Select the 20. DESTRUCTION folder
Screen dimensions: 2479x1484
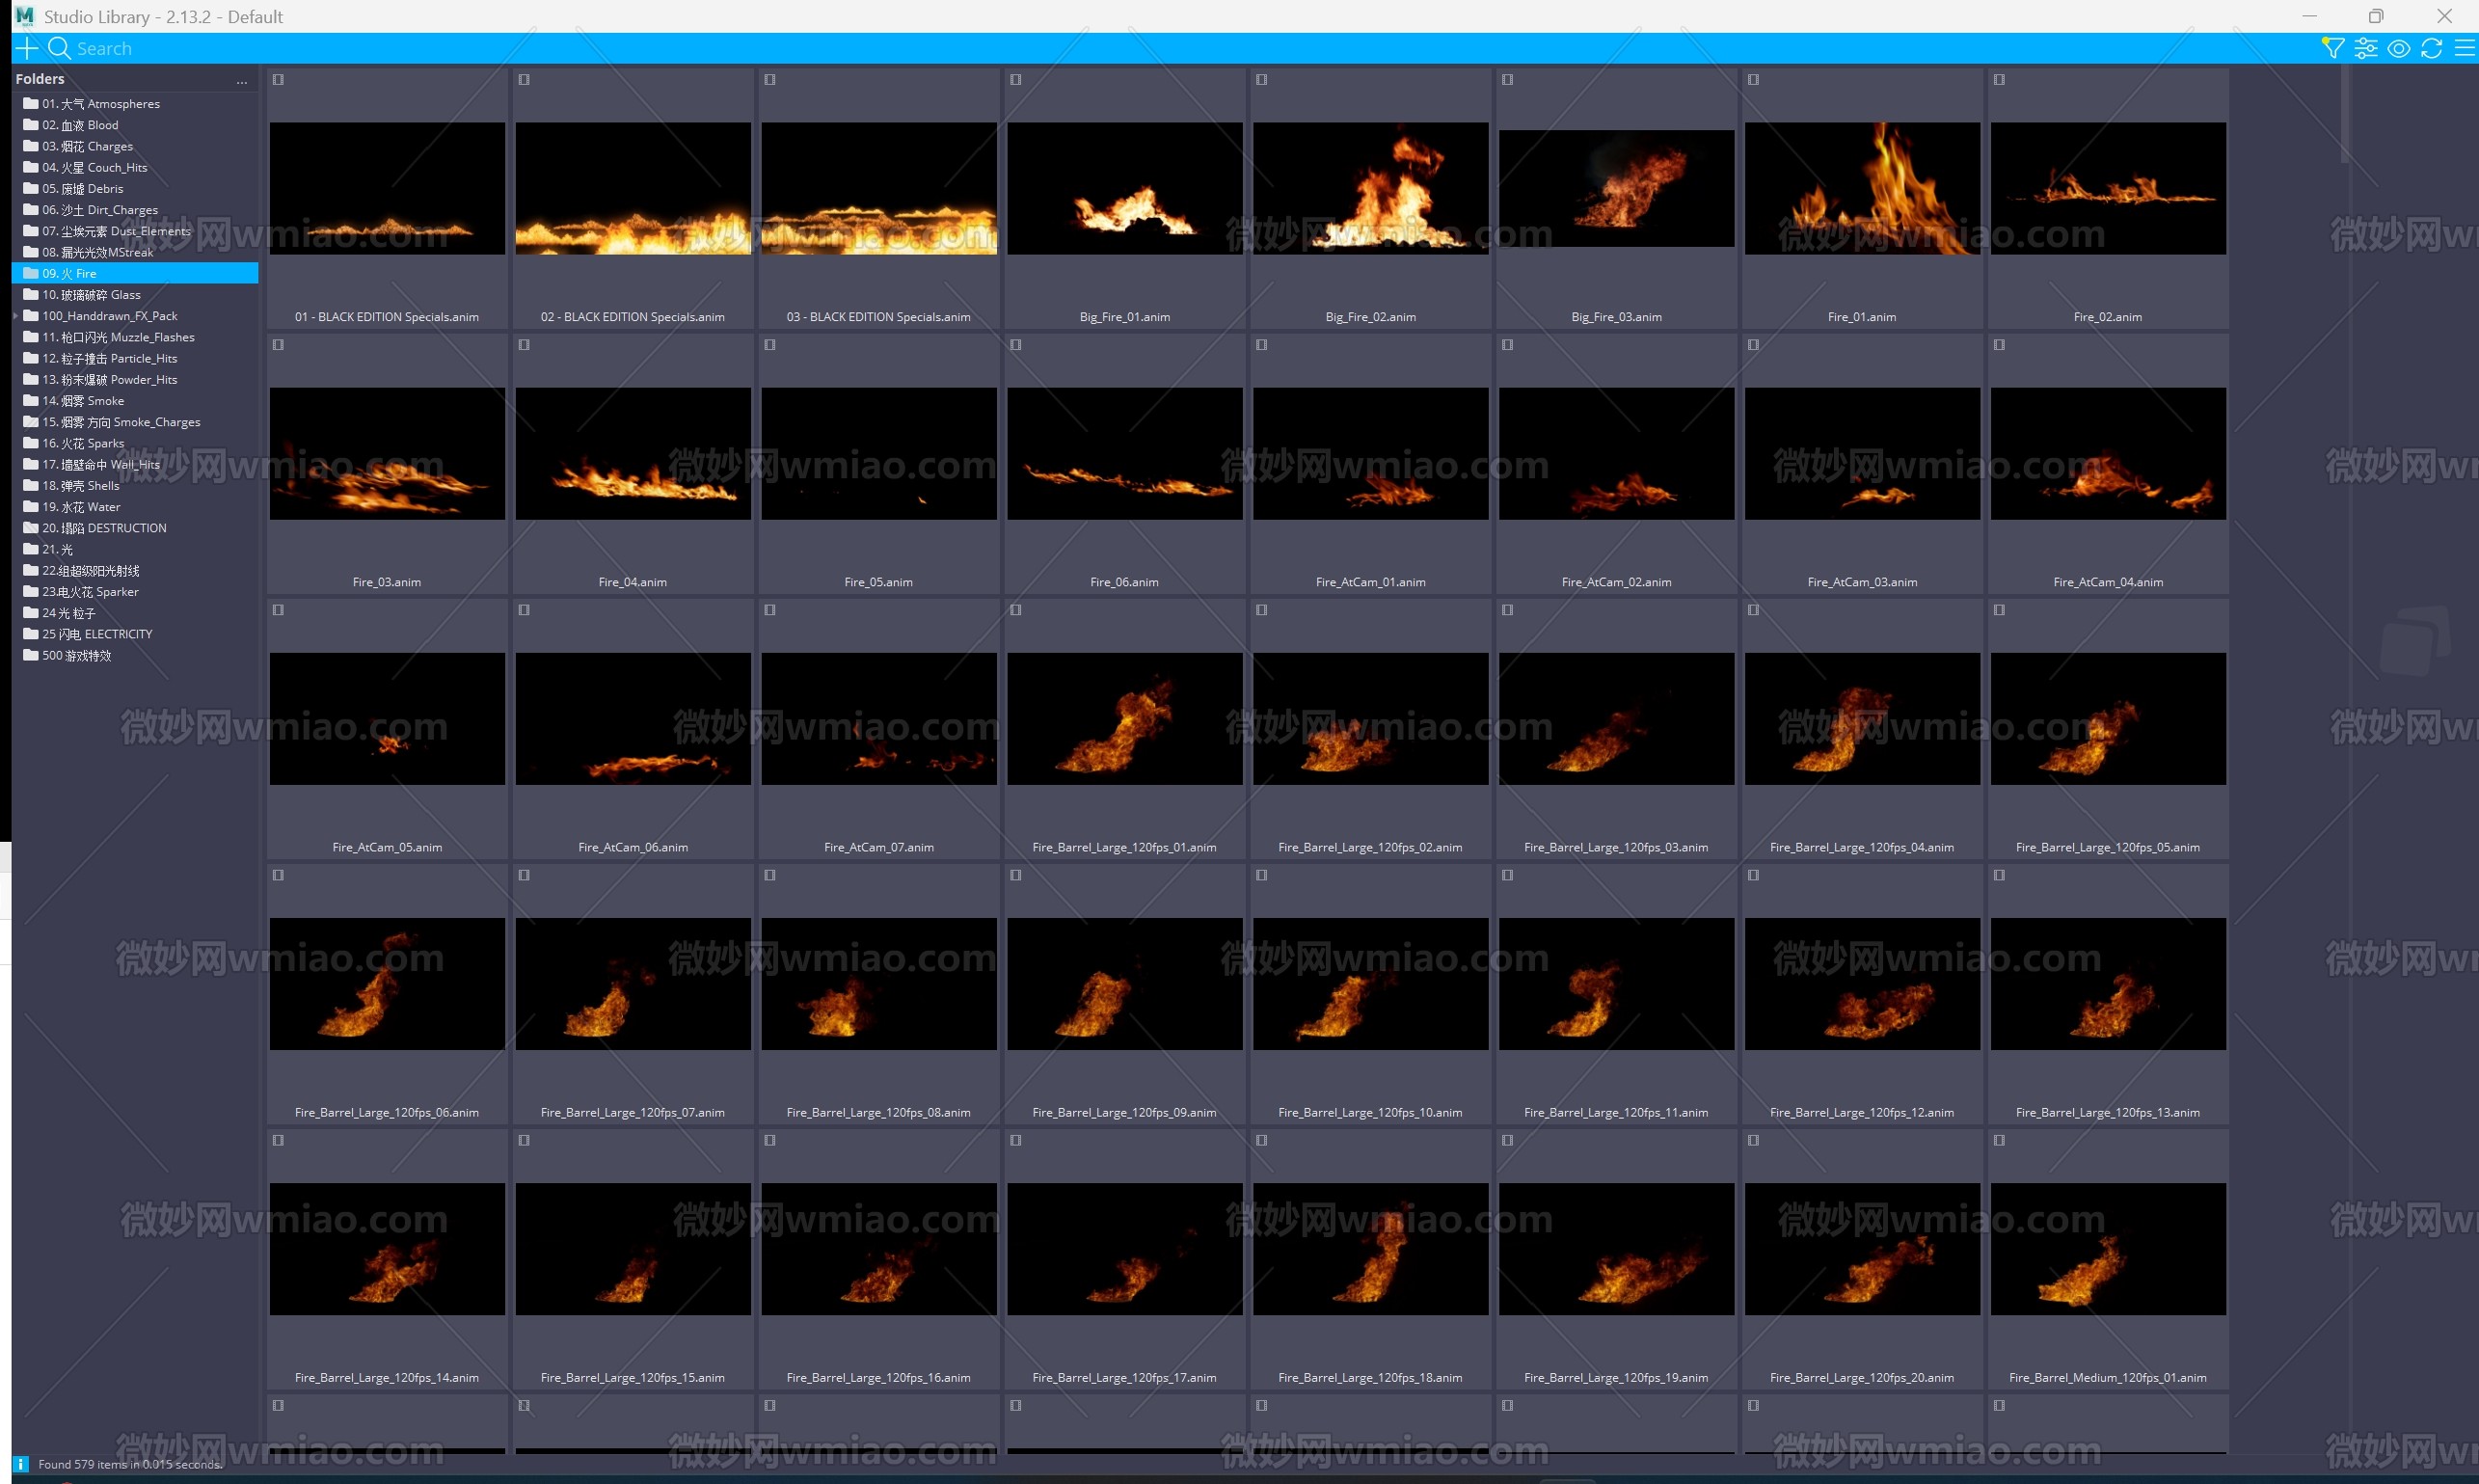pyautogui.click(x=135, y=528)
